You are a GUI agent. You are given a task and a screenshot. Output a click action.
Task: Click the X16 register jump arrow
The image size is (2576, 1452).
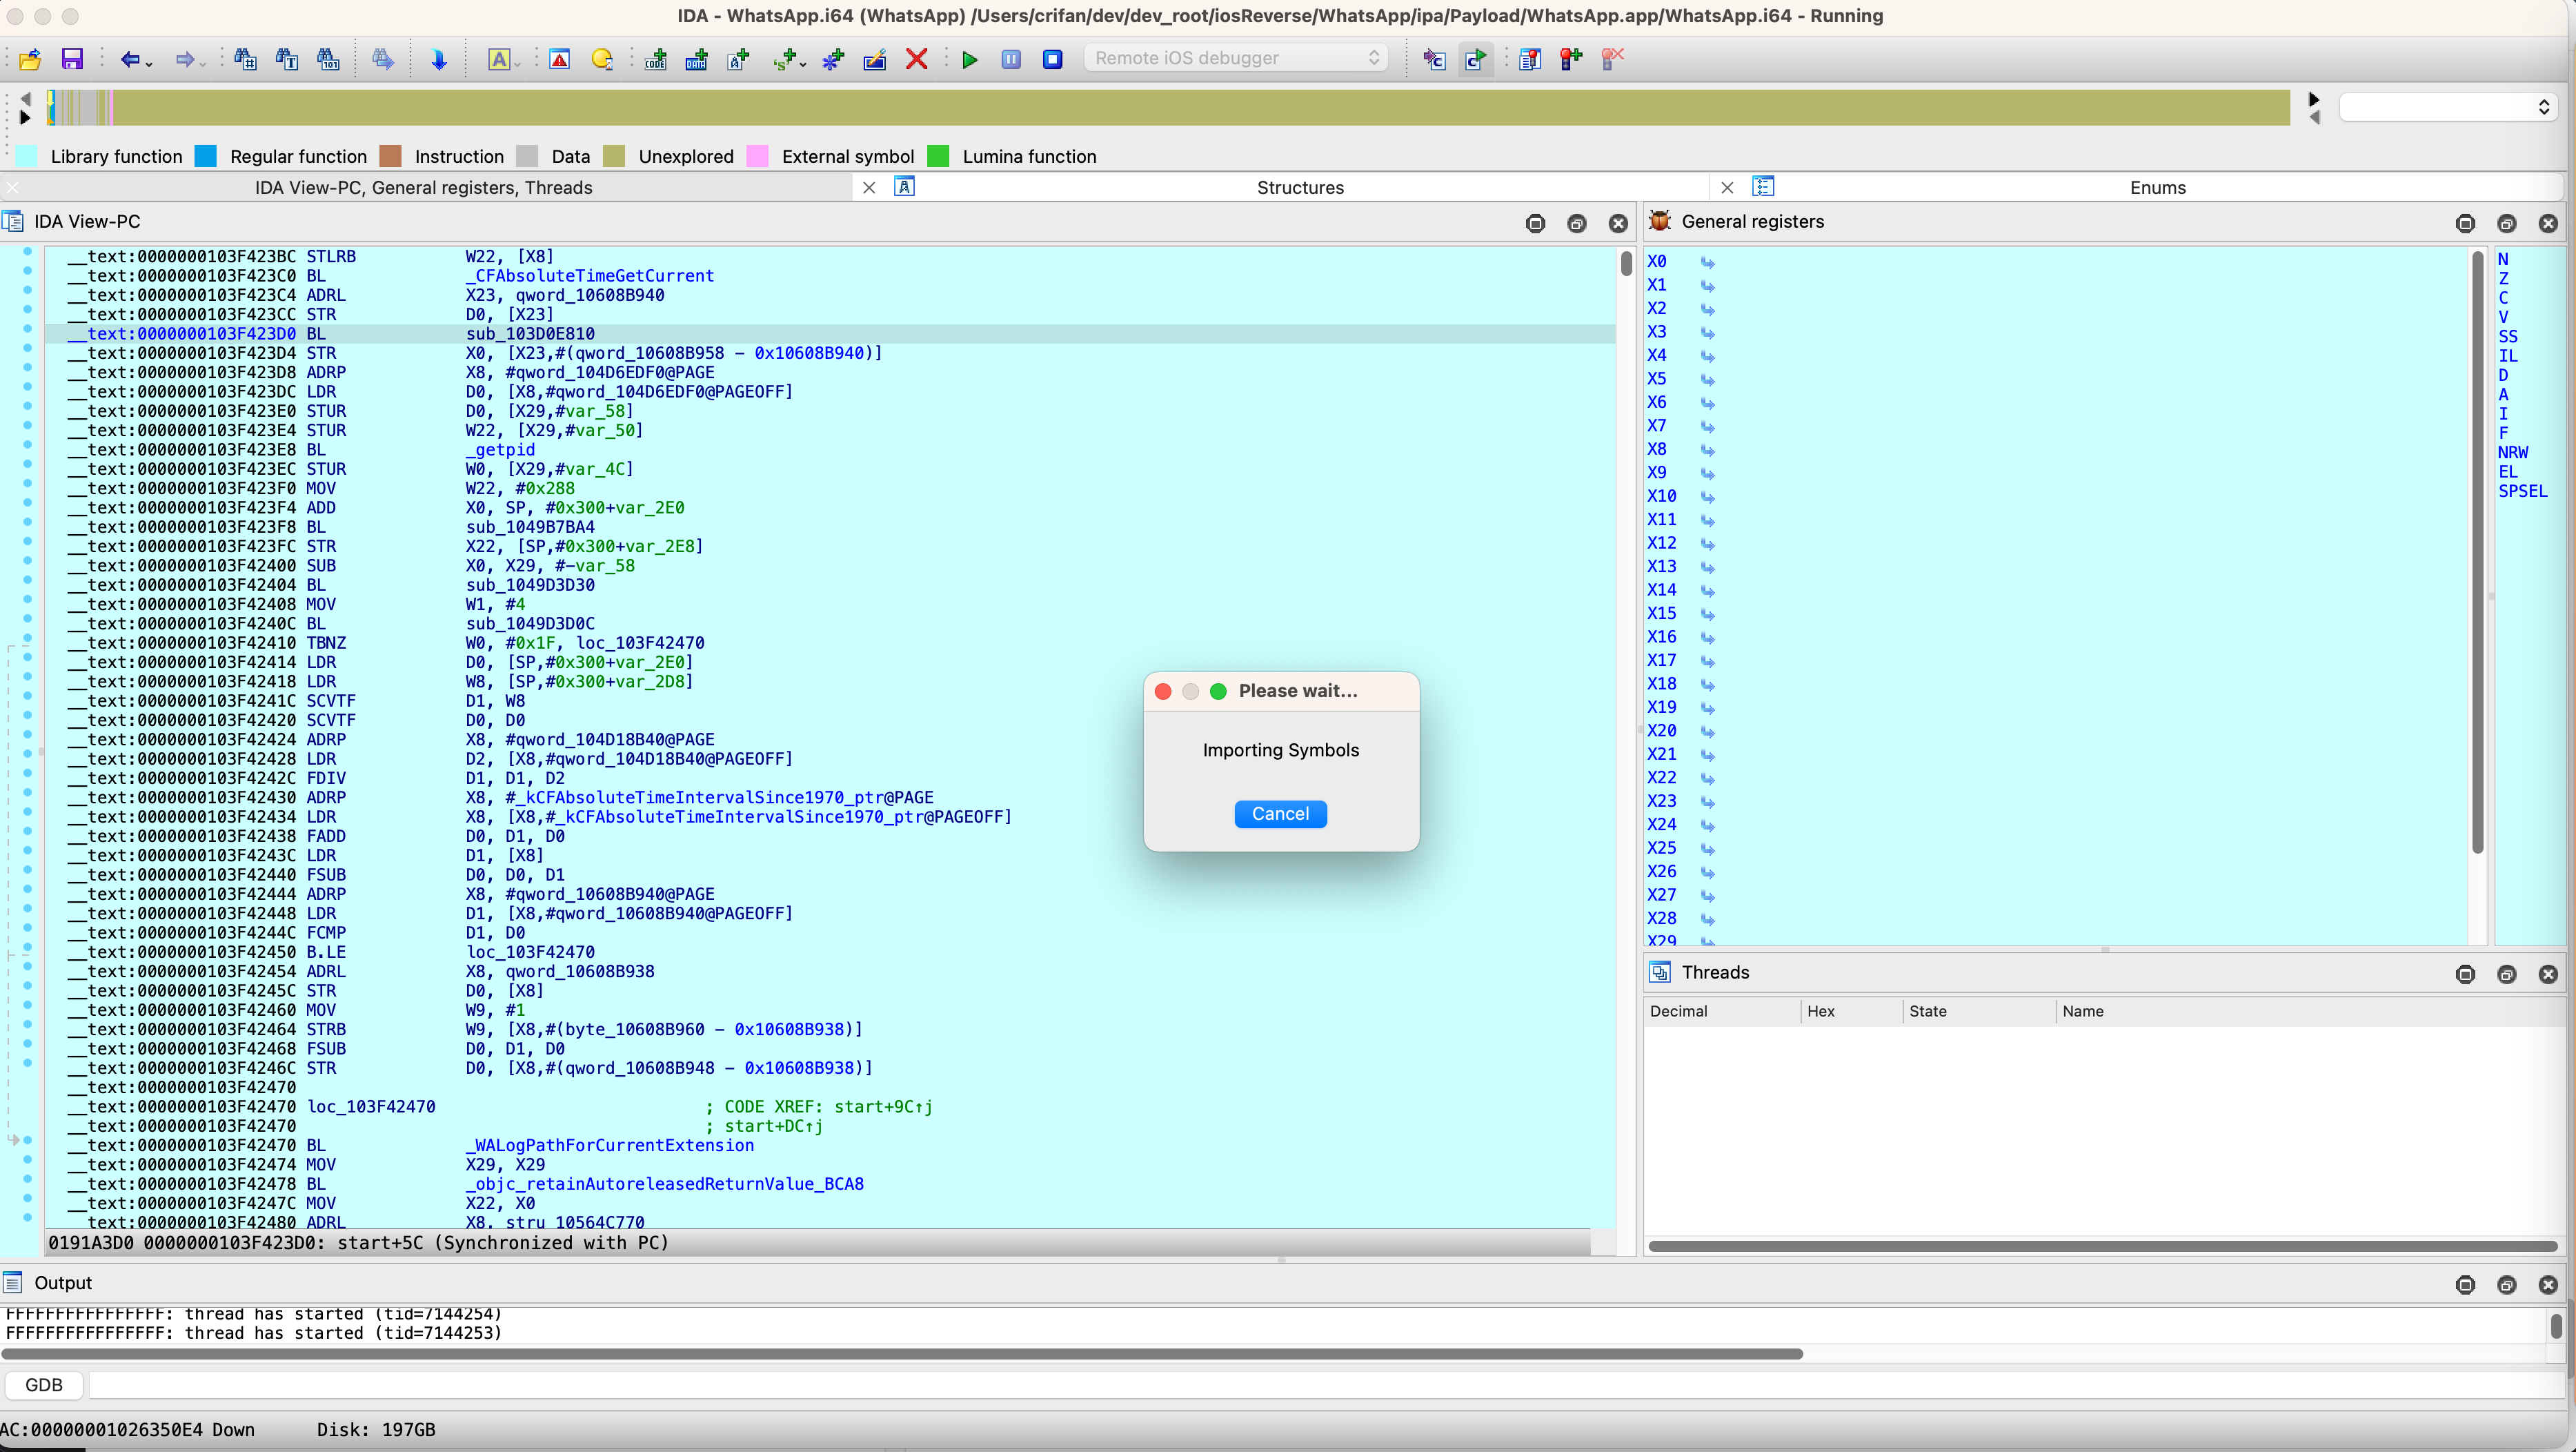click(1707, 637)
